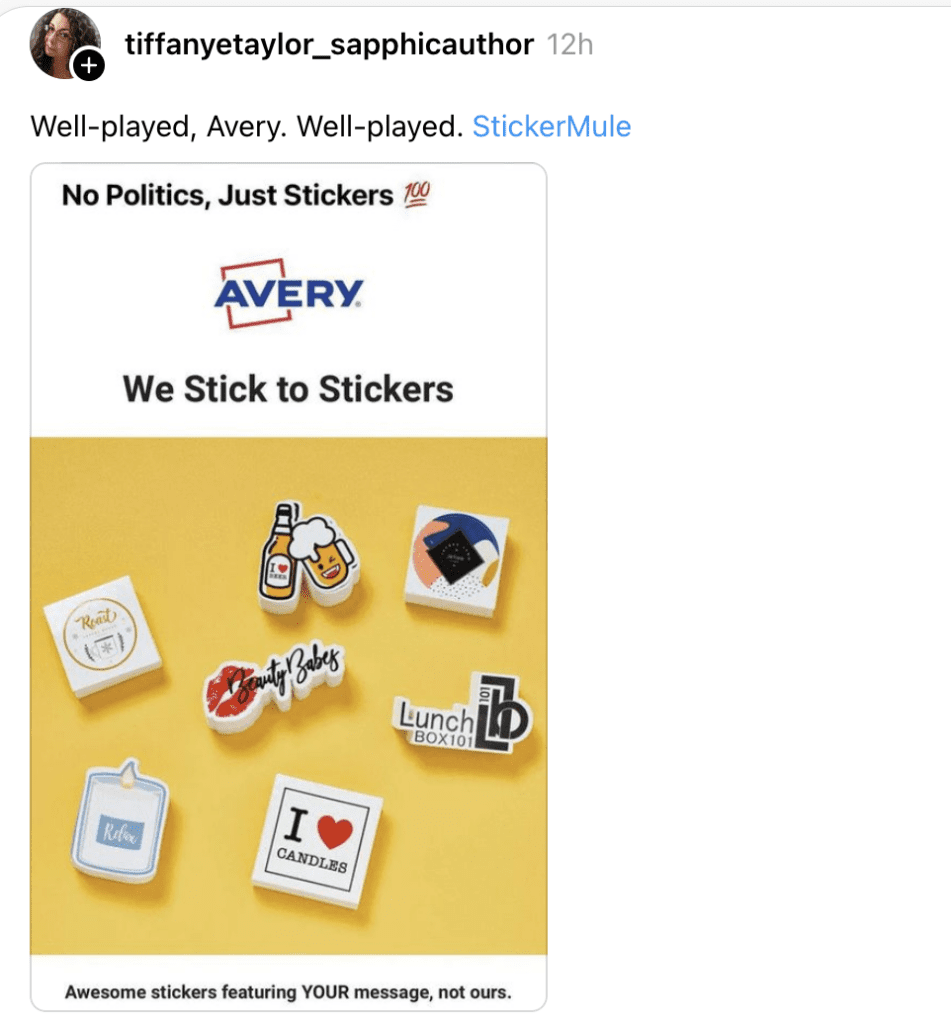Click the 12h timestamp
951x1024 pixels.
click(570, 44)
